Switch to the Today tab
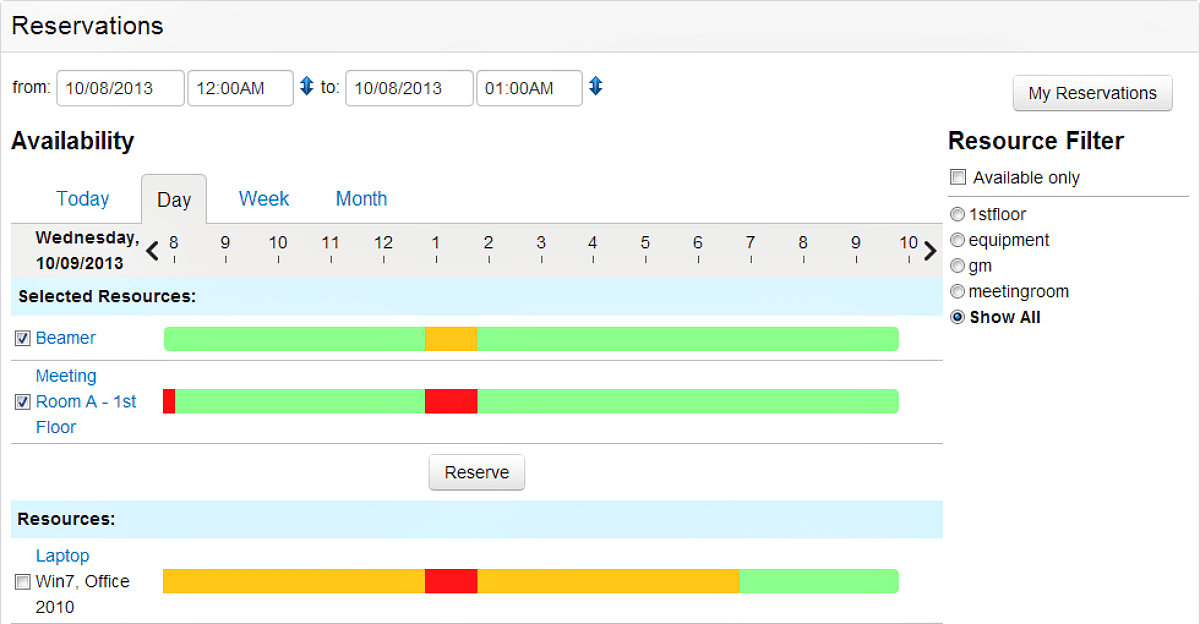 tap(83, 199)
